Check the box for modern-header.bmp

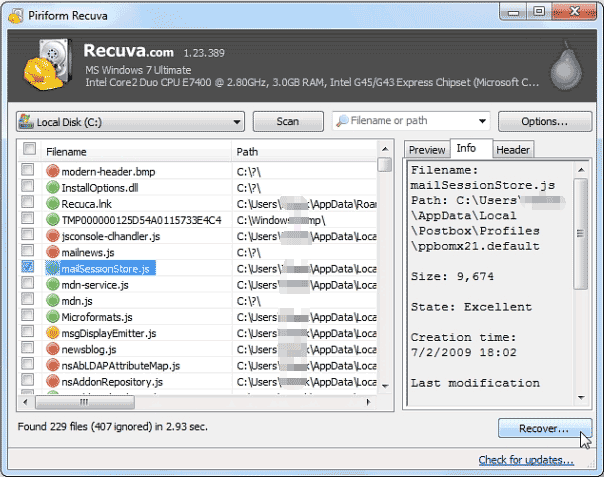(x=27, y=170)
